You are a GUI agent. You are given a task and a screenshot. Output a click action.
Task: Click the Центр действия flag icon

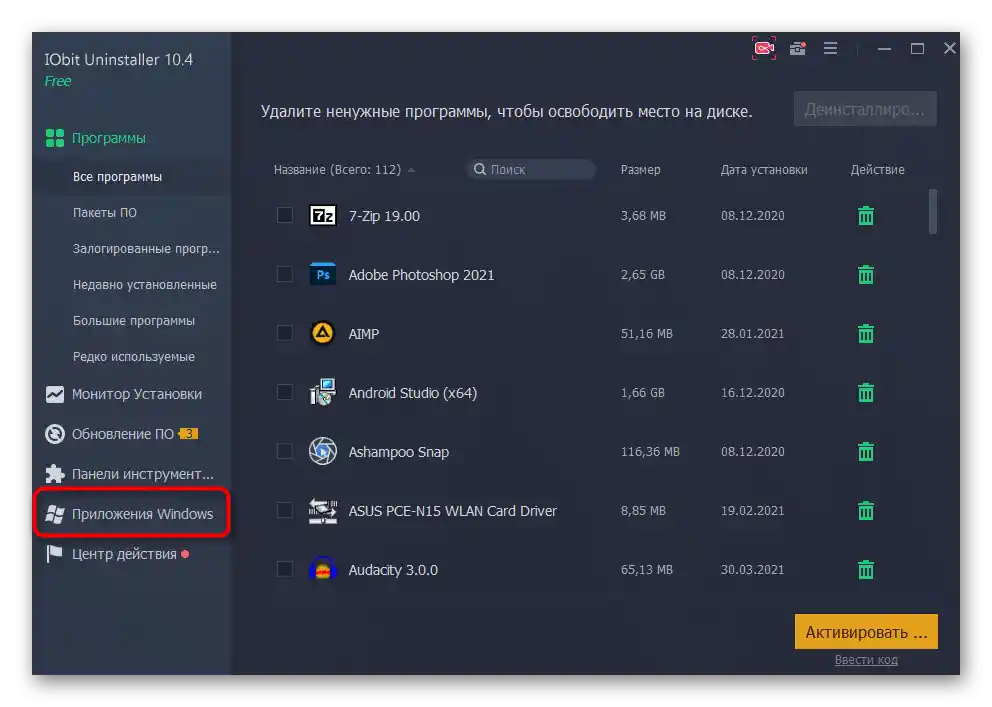click(x=54, y=554)
